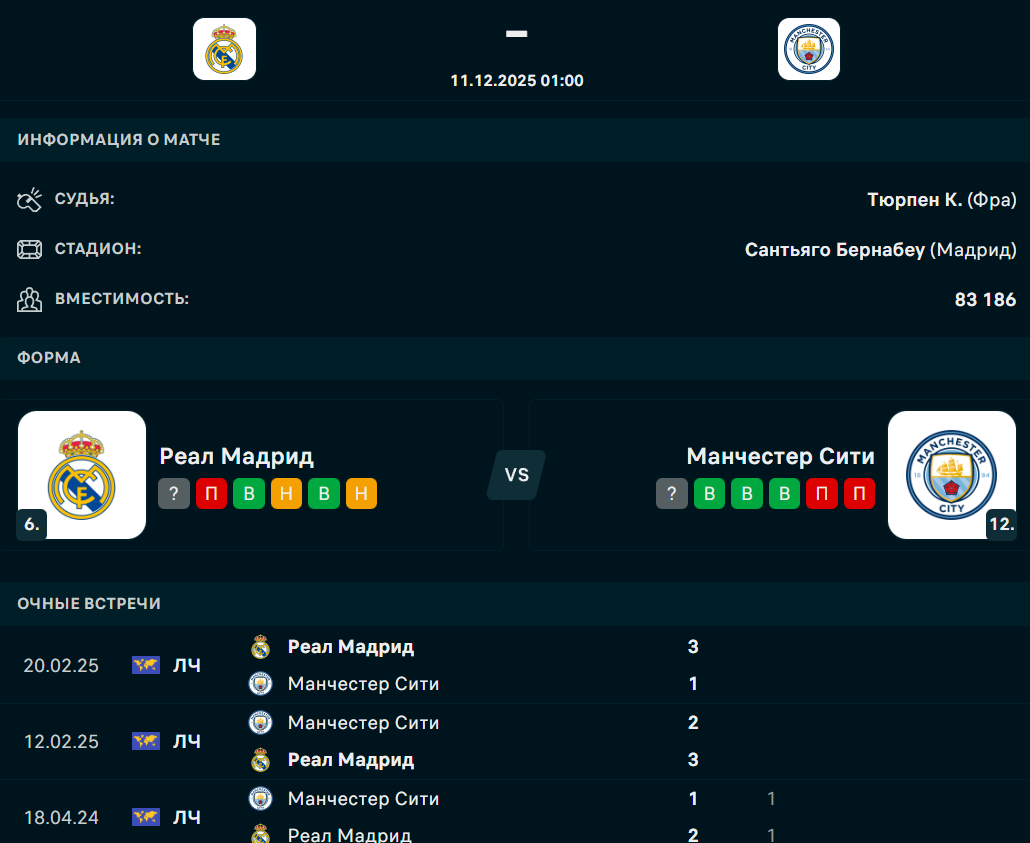This screenshot has width=1030, height=843.
Task: Click the Manchester City crest in the top header
Action: (x=808, y=49)
